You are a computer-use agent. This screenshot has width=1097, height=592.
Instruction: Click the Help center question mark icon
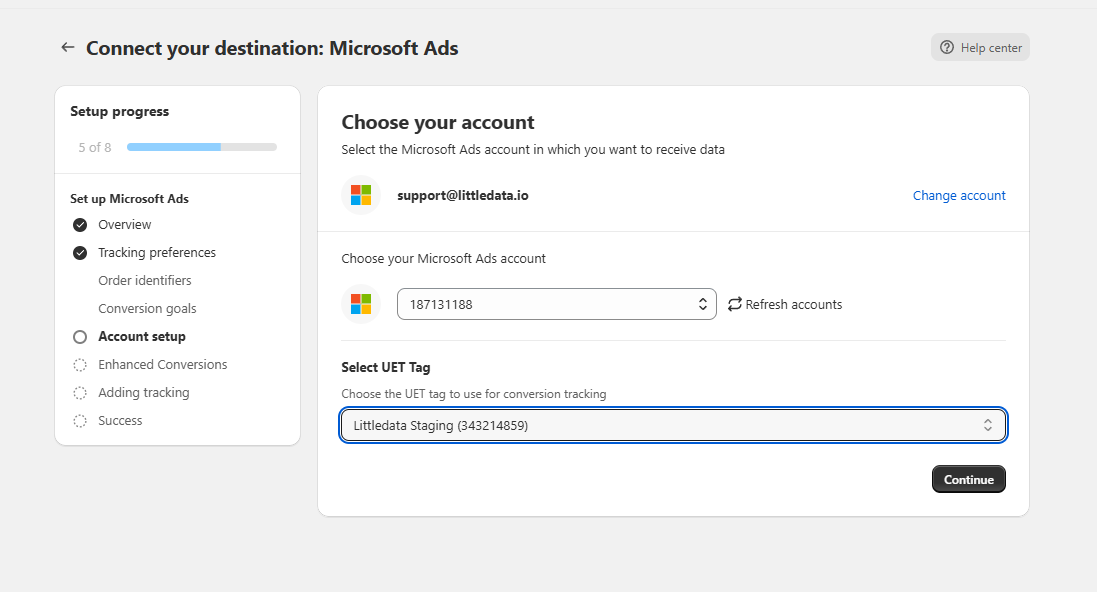pyautogui.click(x=946, y=48)
